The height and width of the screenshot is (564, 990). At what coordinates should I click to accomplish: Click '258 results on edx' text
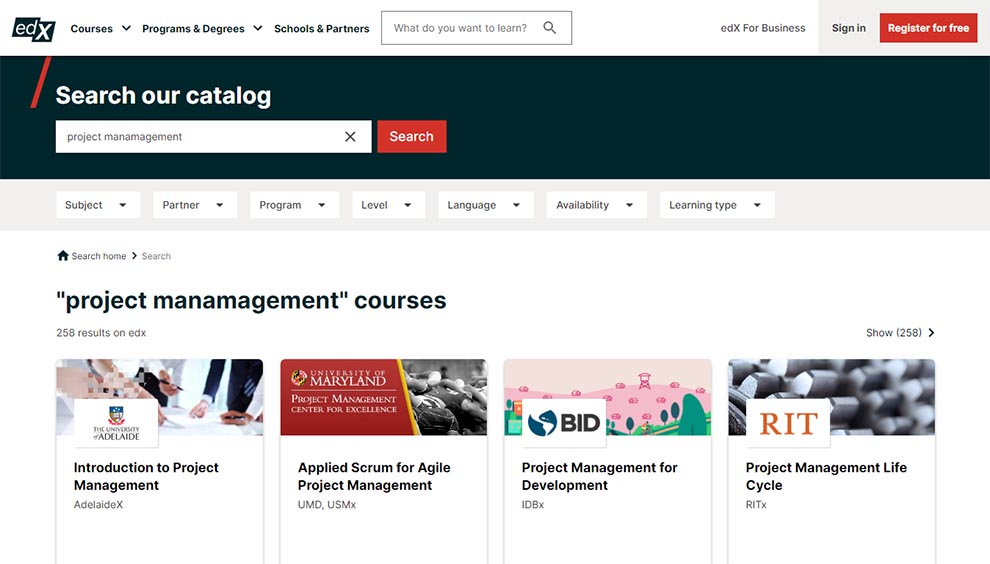[101, 333]
